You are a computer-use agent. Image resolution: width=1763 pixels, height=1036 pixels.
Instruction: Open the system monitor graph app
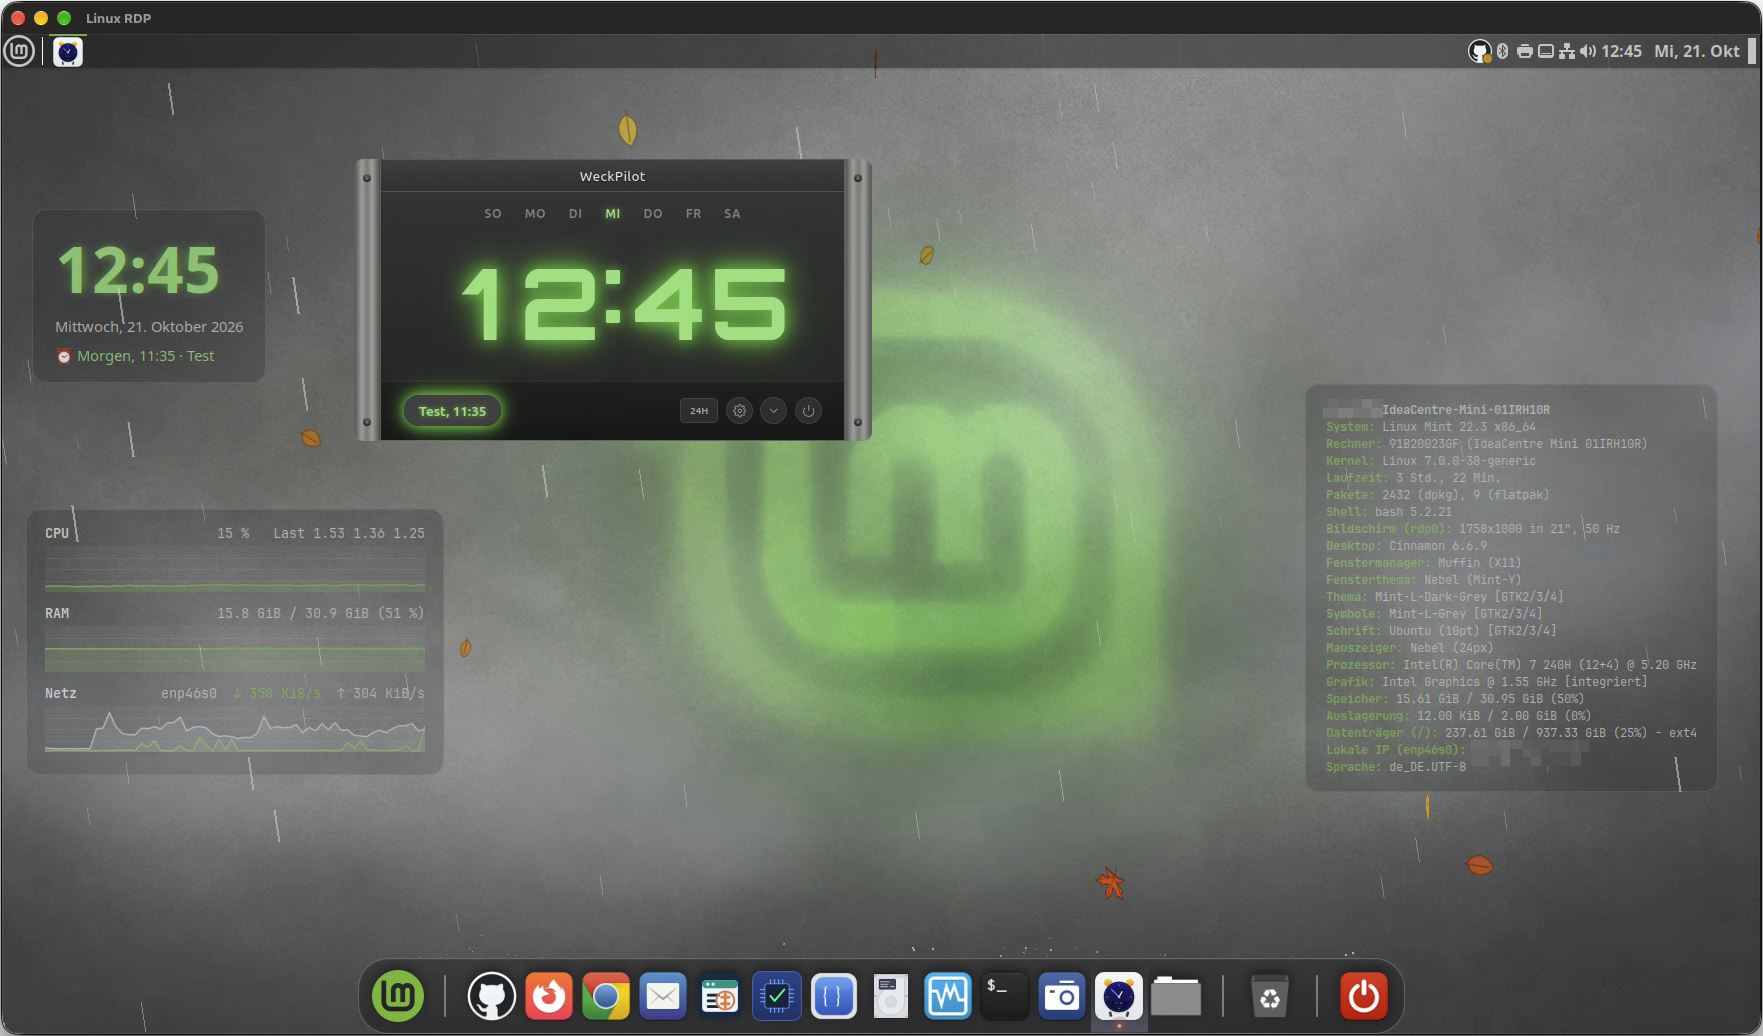947,997
